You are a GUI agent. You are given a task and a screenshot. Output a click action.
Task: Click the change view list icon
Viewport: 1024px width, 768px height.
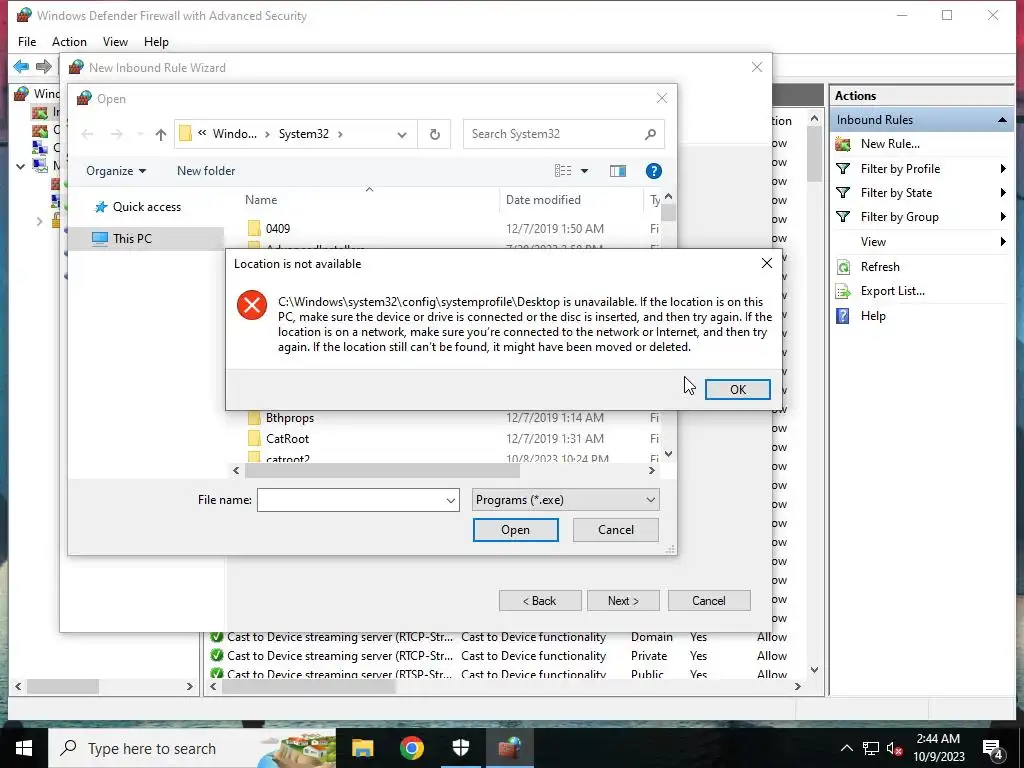(563, 171)
